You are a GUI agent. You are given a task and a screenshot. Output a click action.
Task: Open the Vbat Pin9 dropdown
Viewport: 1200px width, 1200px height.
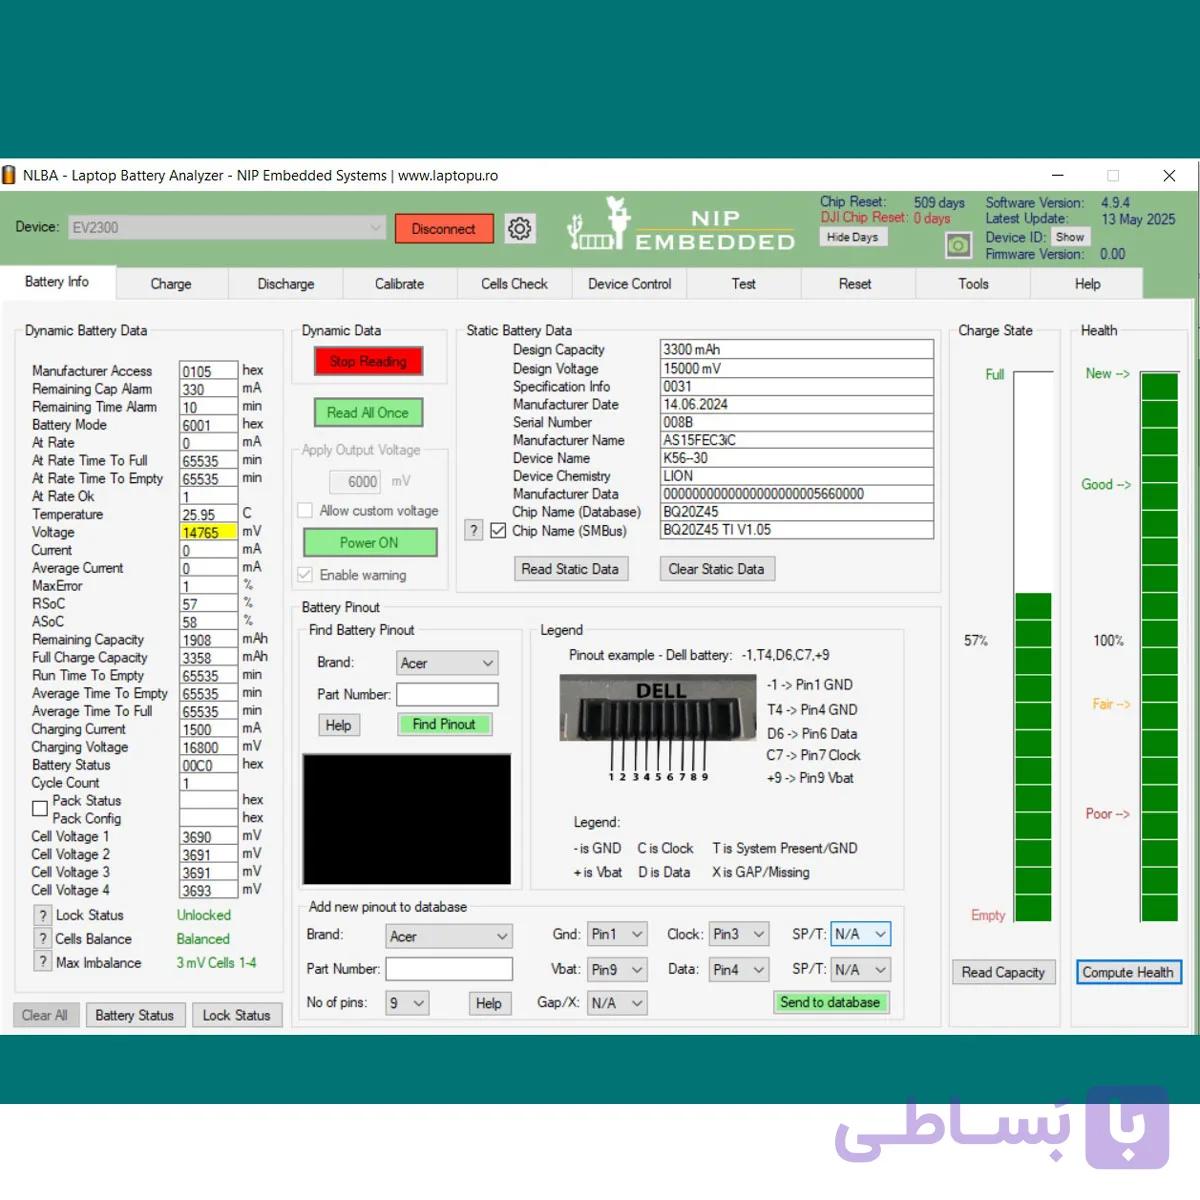(617, 969)
